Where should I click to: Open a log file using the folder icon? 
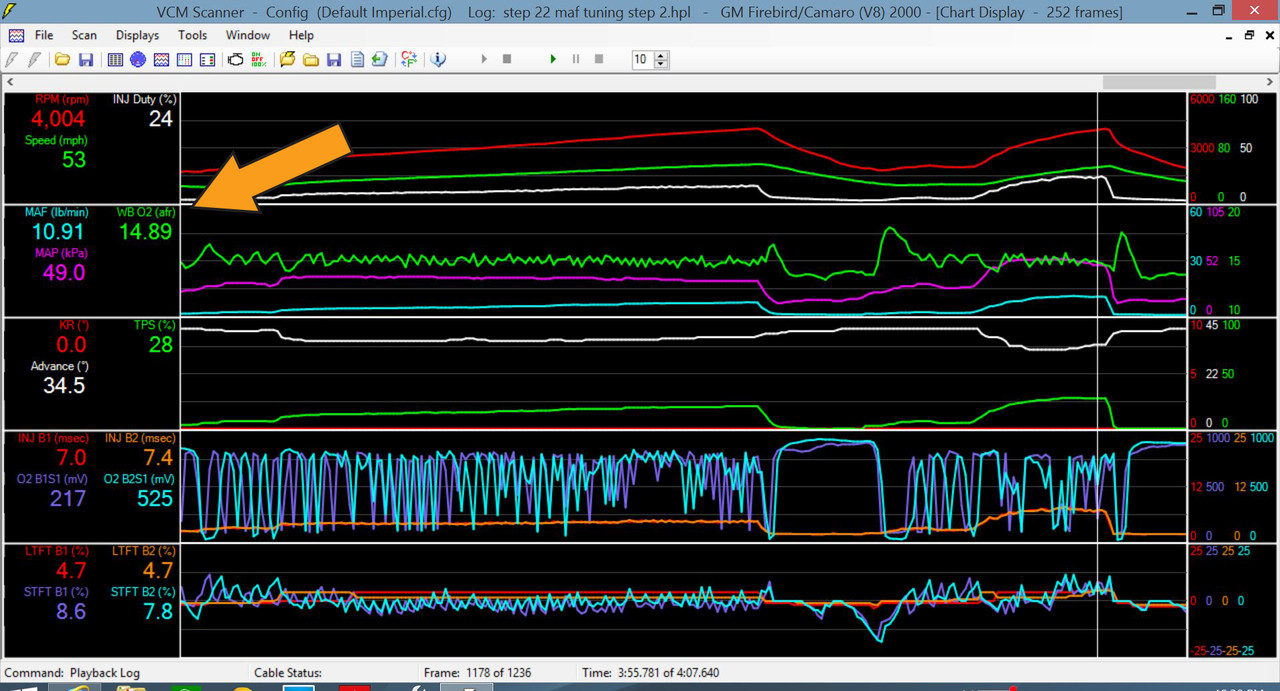tap(64, 59)
